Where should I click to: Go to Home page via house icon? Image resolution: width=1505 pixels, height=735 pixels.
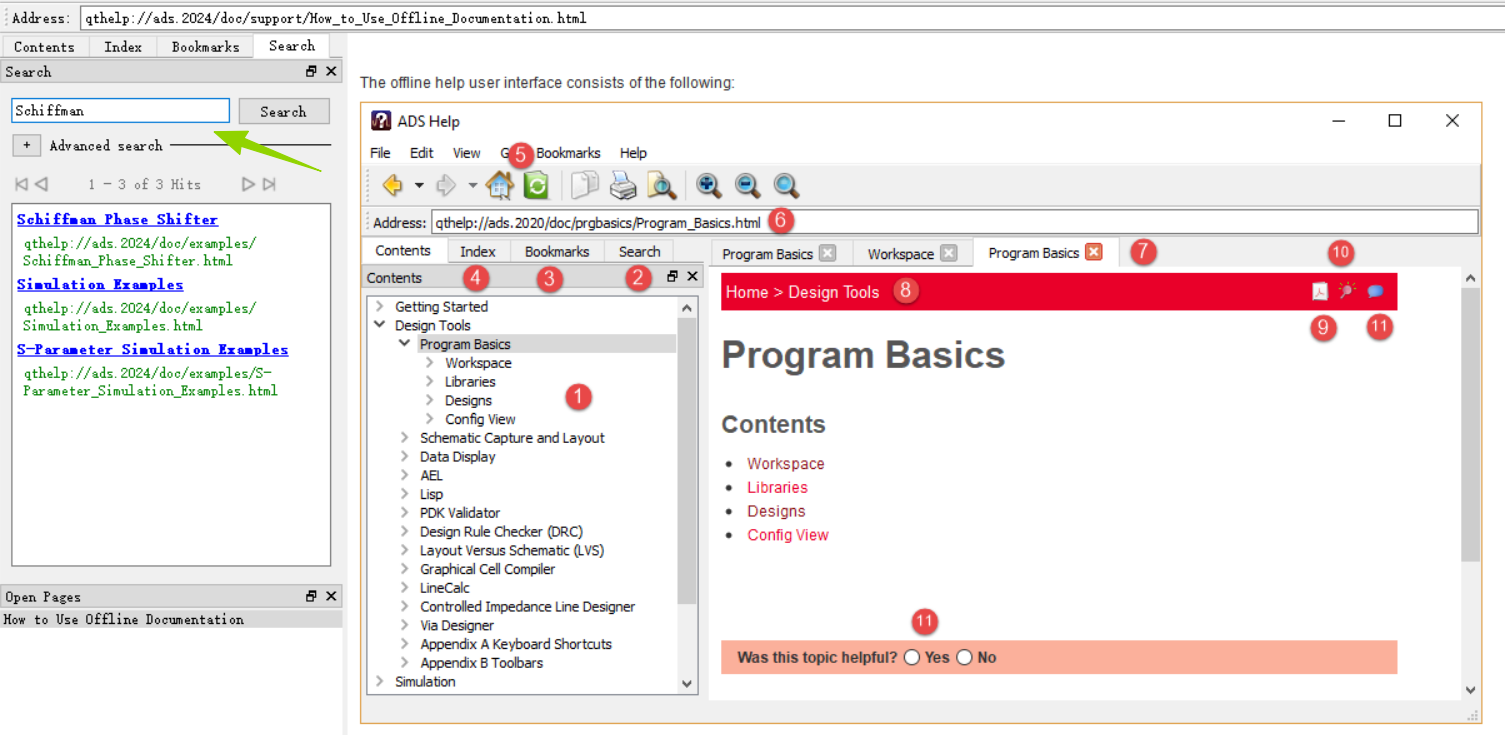point(500,185)
